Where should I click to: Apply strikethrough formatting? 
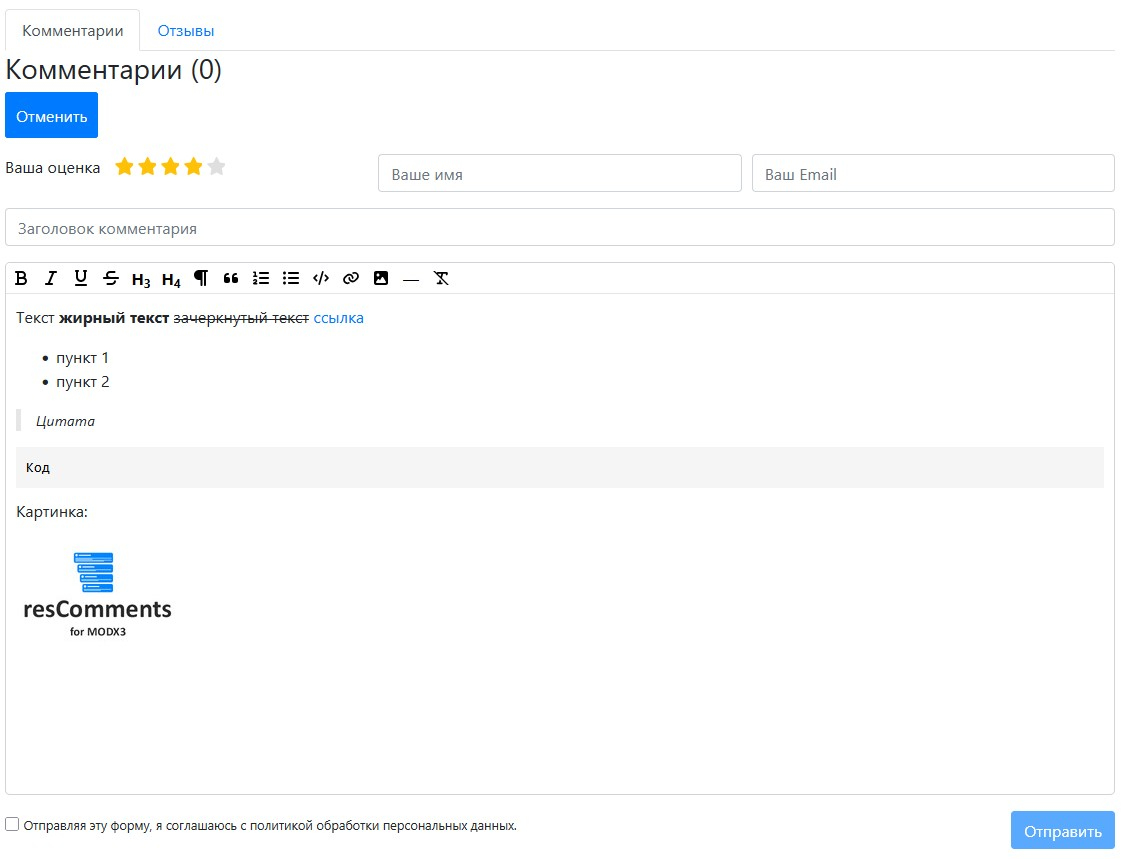click(111, 278)
